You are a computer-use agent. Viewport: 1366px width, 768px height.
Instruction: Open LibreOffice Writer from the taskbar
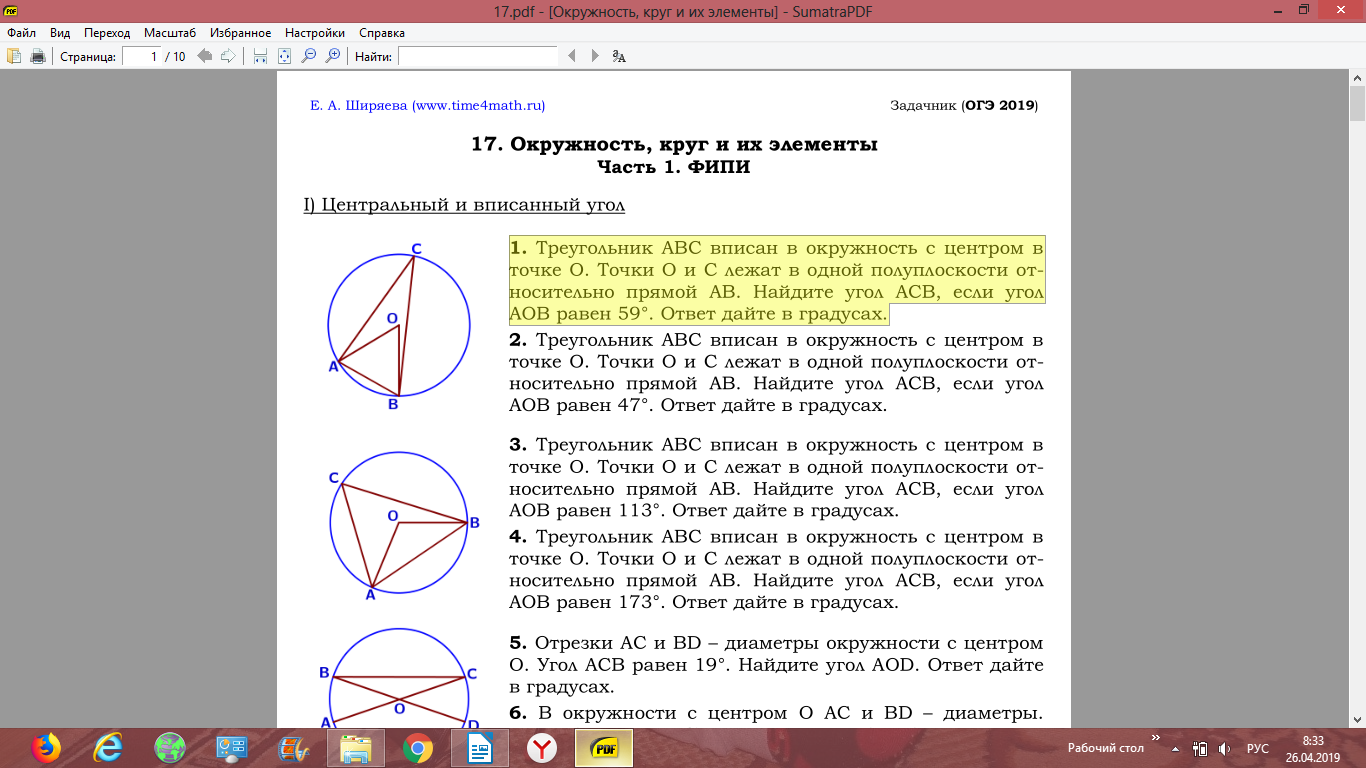click(x=480, y=747)
